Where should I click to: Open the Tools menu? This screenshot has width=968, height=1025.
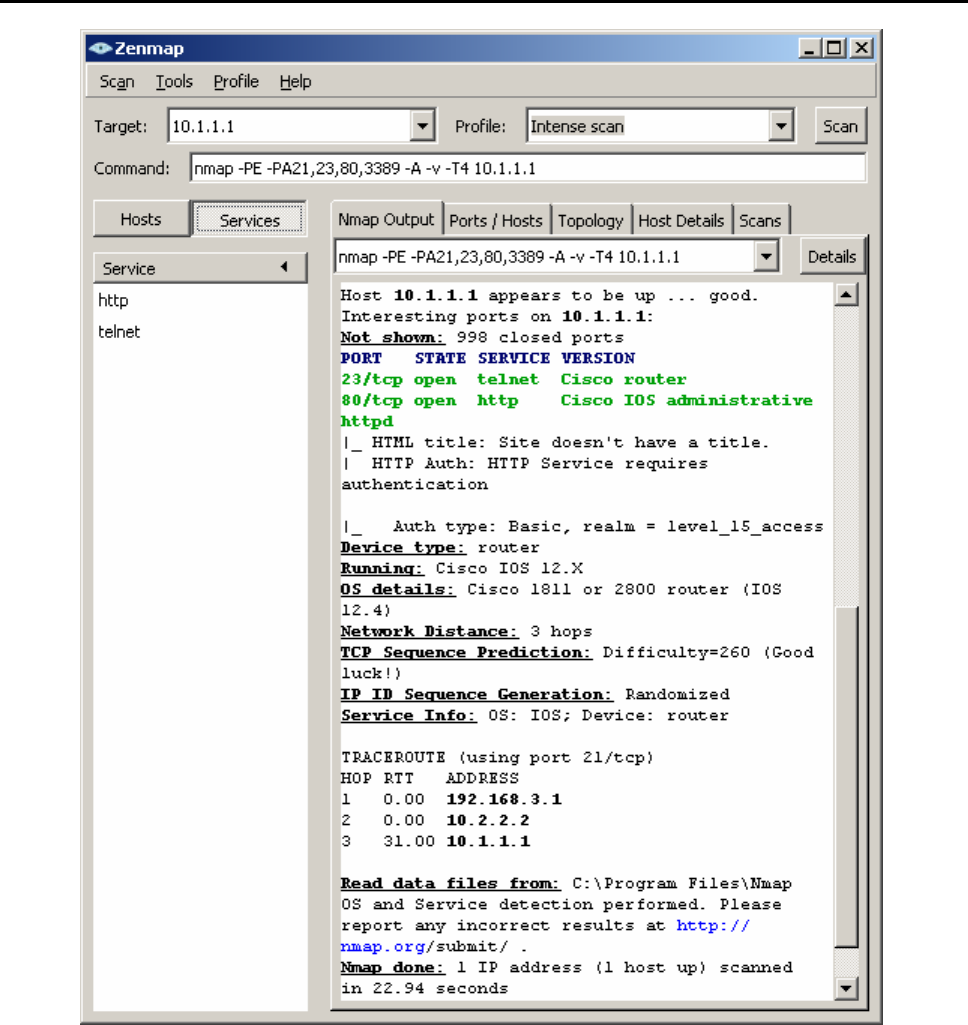pyautogui.click(x=174, y=82)
